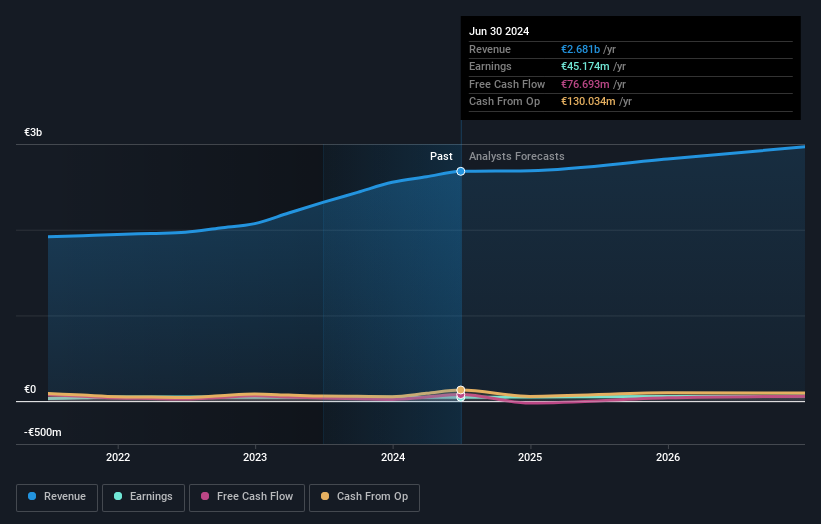Click the Jun 30 2024 tooltip date
Screen dimensions: 821x524
499,31
